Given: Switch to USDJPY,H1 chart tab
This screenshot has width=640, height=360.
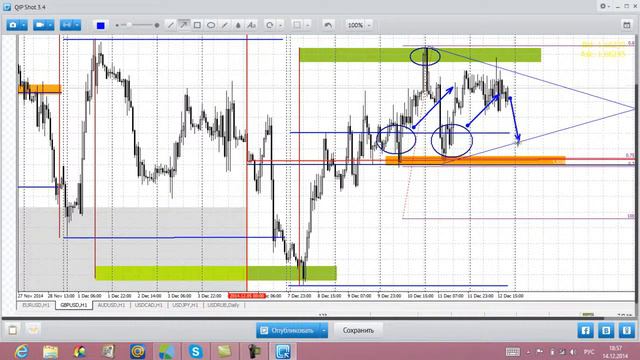Looking at the screenshot, I should [185, 305].
